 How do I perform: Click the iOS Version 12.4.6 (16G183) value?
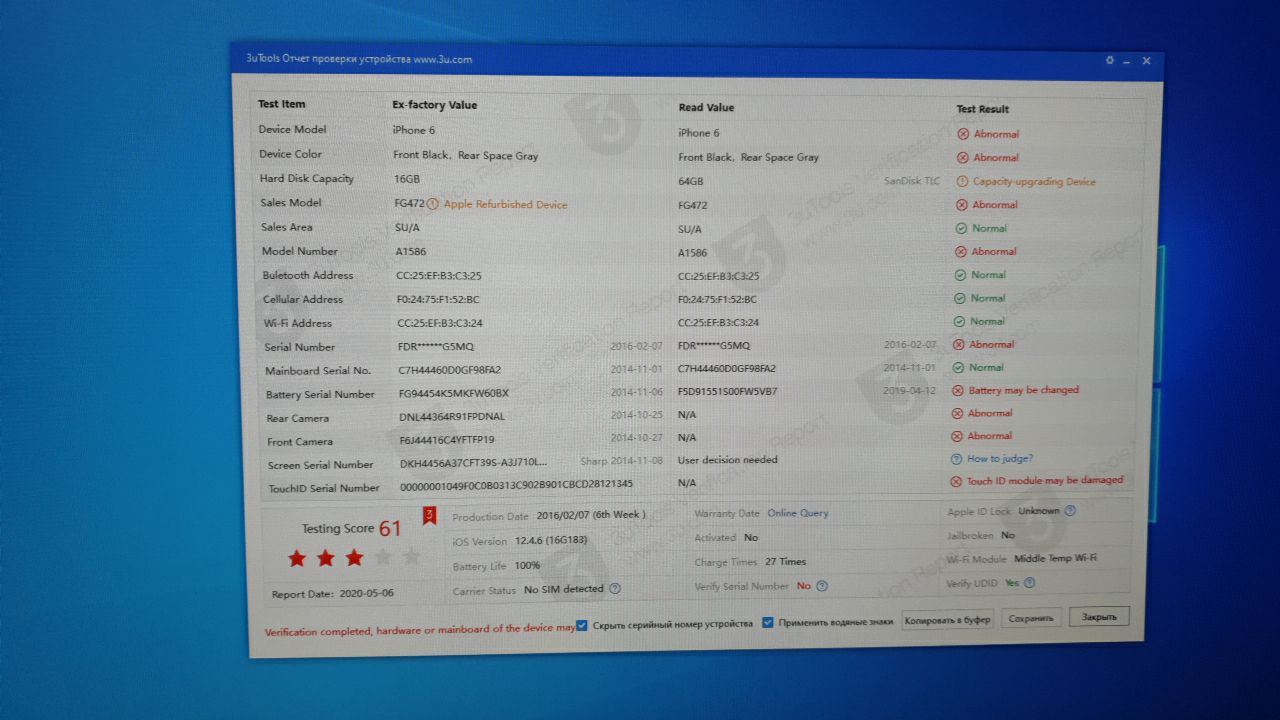point(551,541)
